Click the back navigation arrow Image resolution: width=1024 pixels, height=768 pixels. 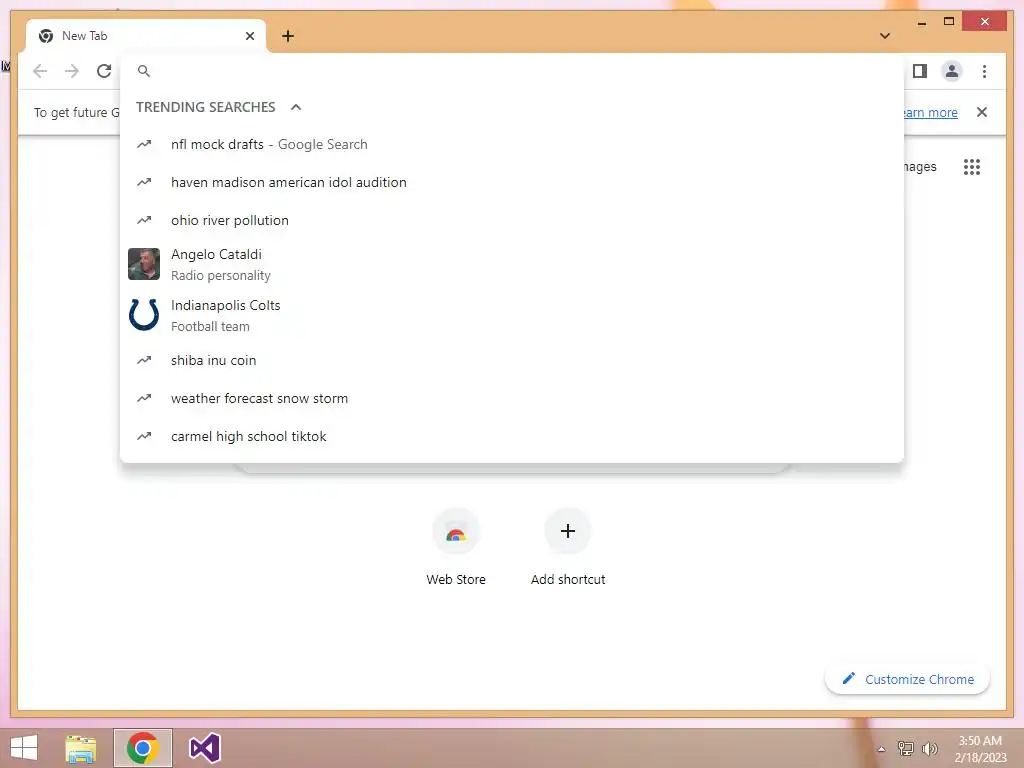pos(40,71)
